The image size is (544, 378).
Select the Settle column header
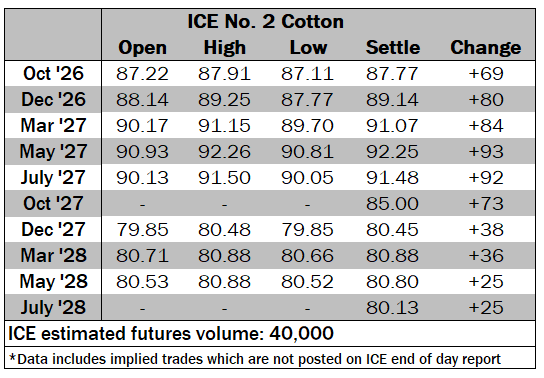tap(393, 48)
